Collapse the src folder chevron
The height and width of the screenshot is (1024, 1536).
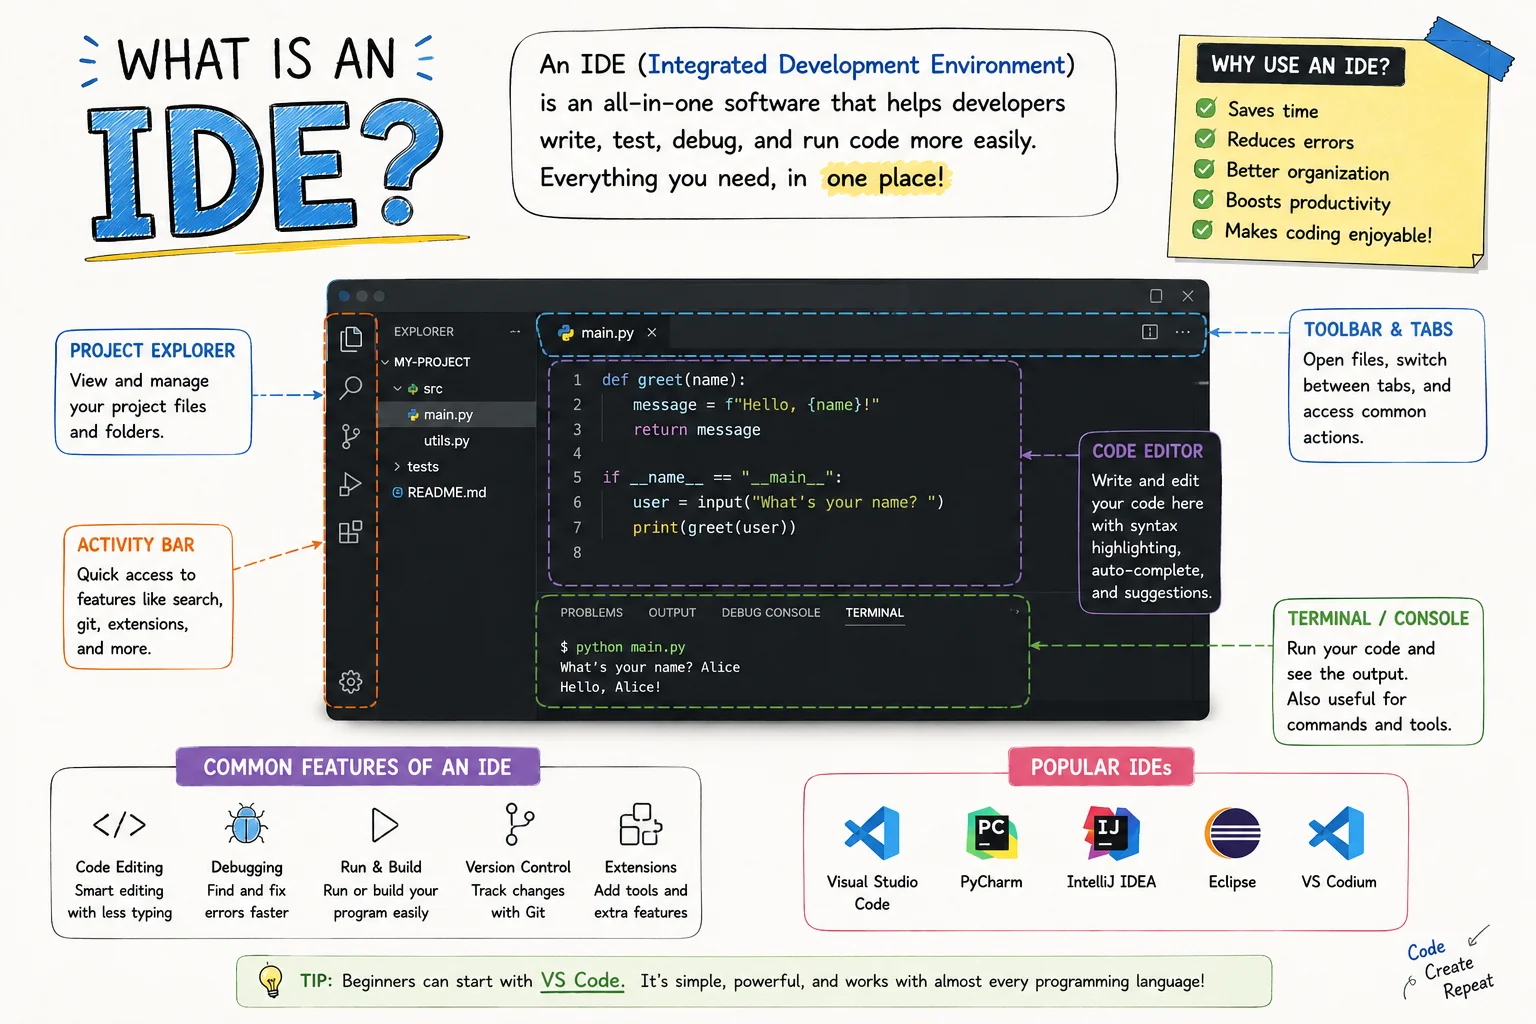pos(398,389)
